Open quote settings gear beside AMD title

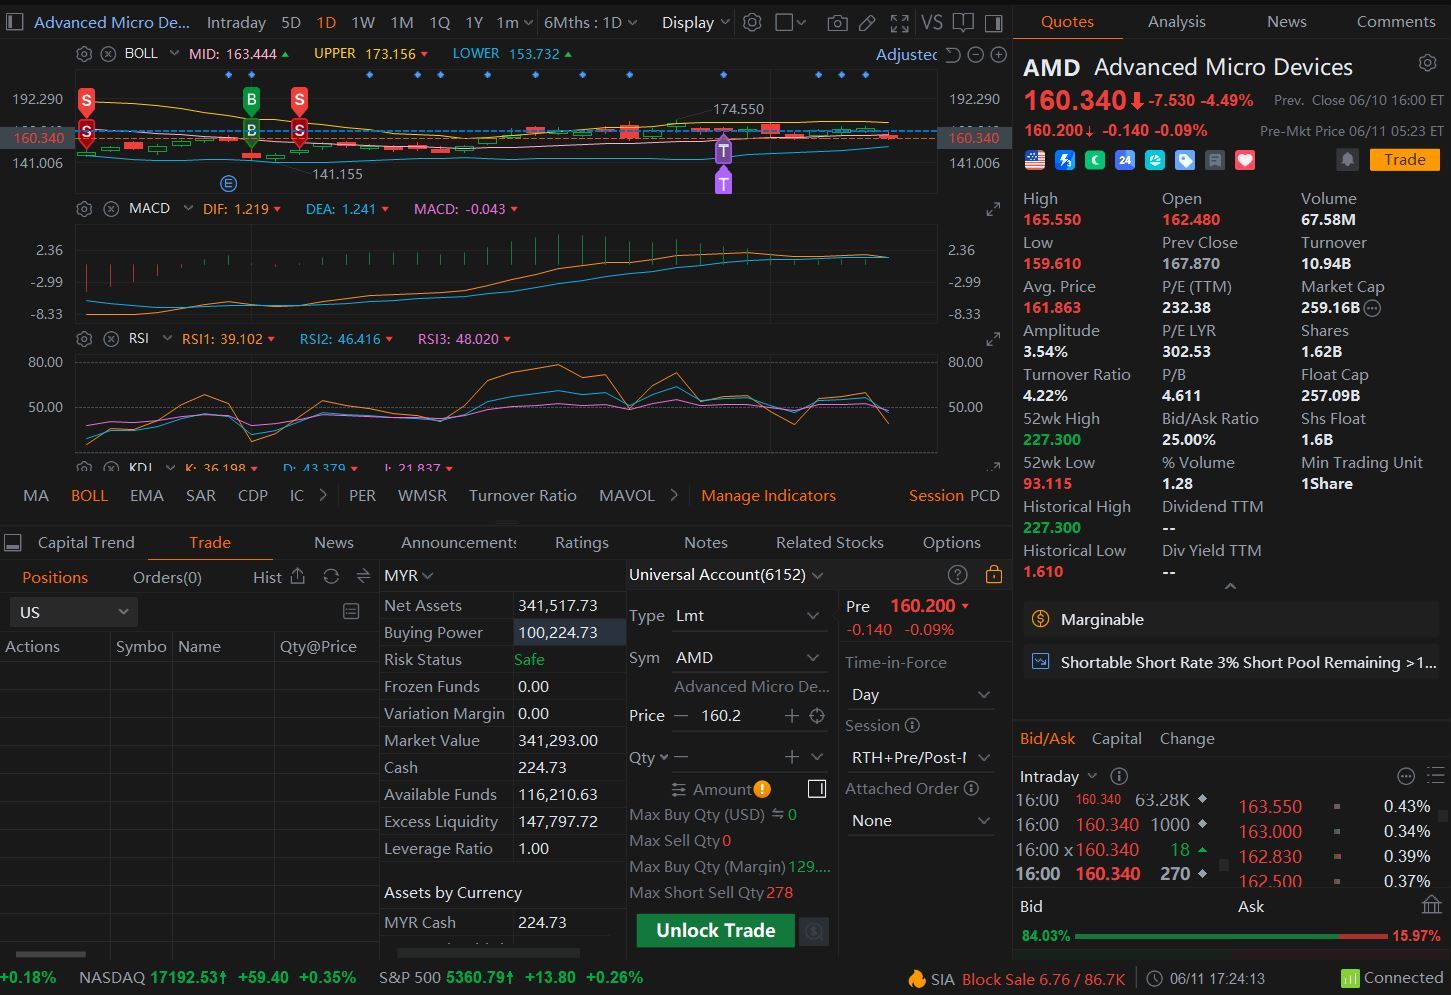pos(1427,63)
